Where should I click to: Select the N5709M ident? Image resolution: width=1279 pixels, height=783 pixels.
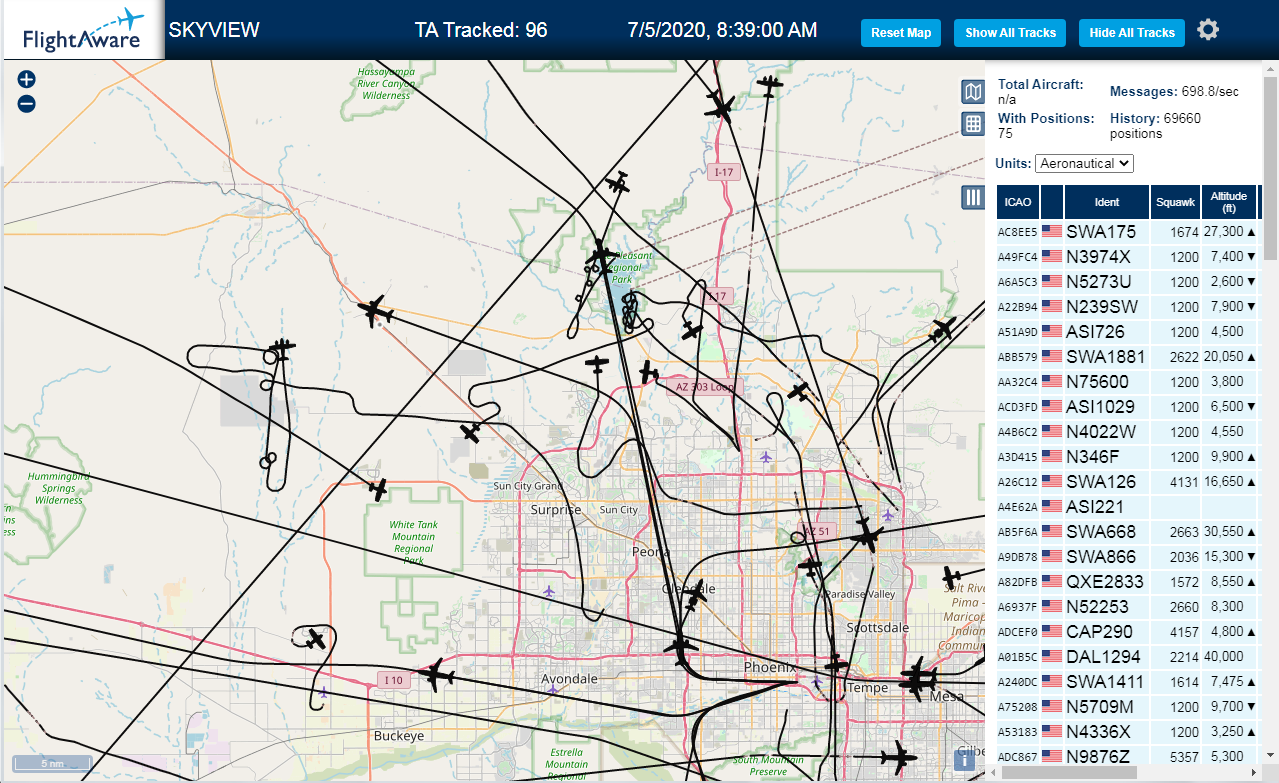tap(1099, 706)
